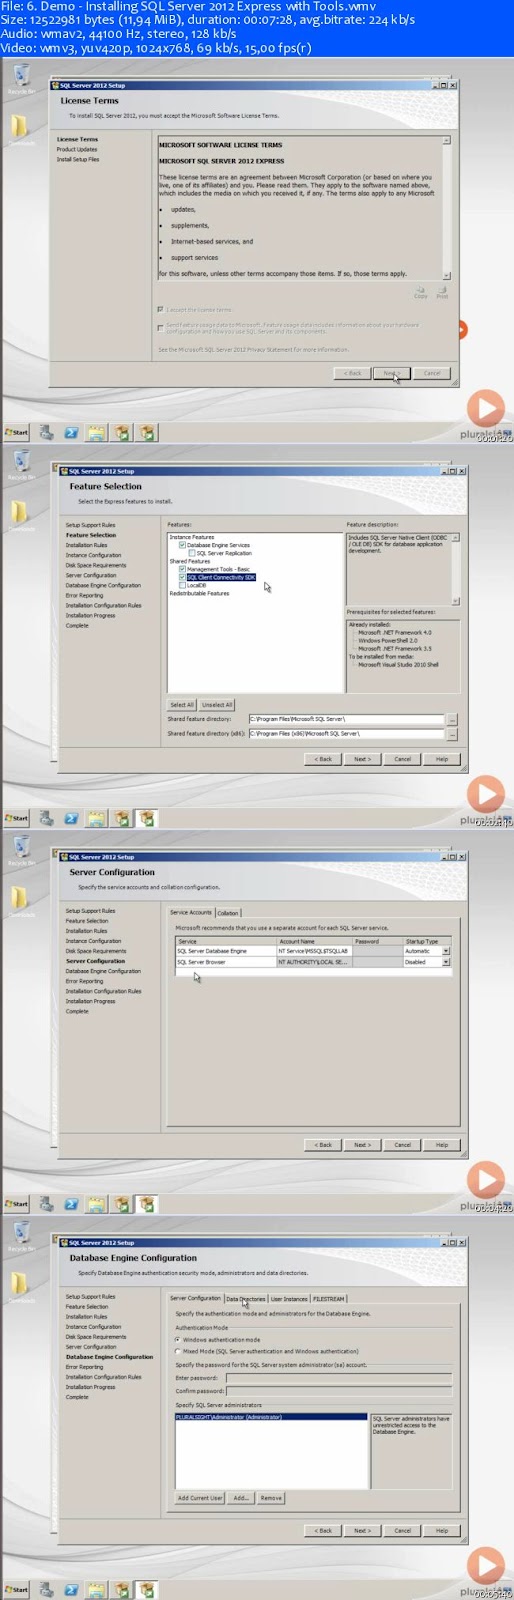Select the Windows authentication mode radio button
This screenshot has height=1600, width=514.
coord(178,1339)
